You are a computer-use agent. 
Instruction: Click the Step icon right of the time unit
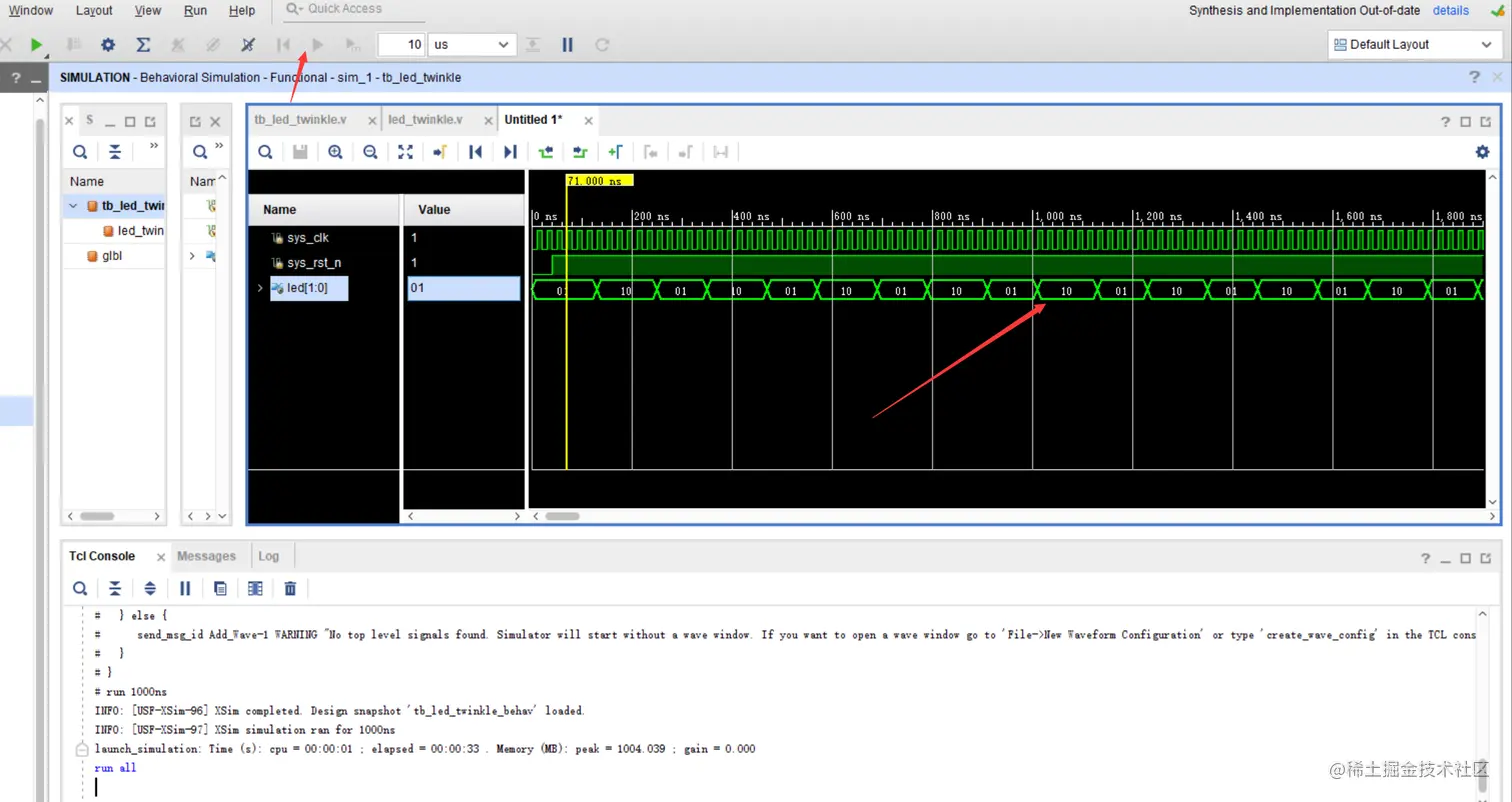pyautogui.click(x=533, y=45)
